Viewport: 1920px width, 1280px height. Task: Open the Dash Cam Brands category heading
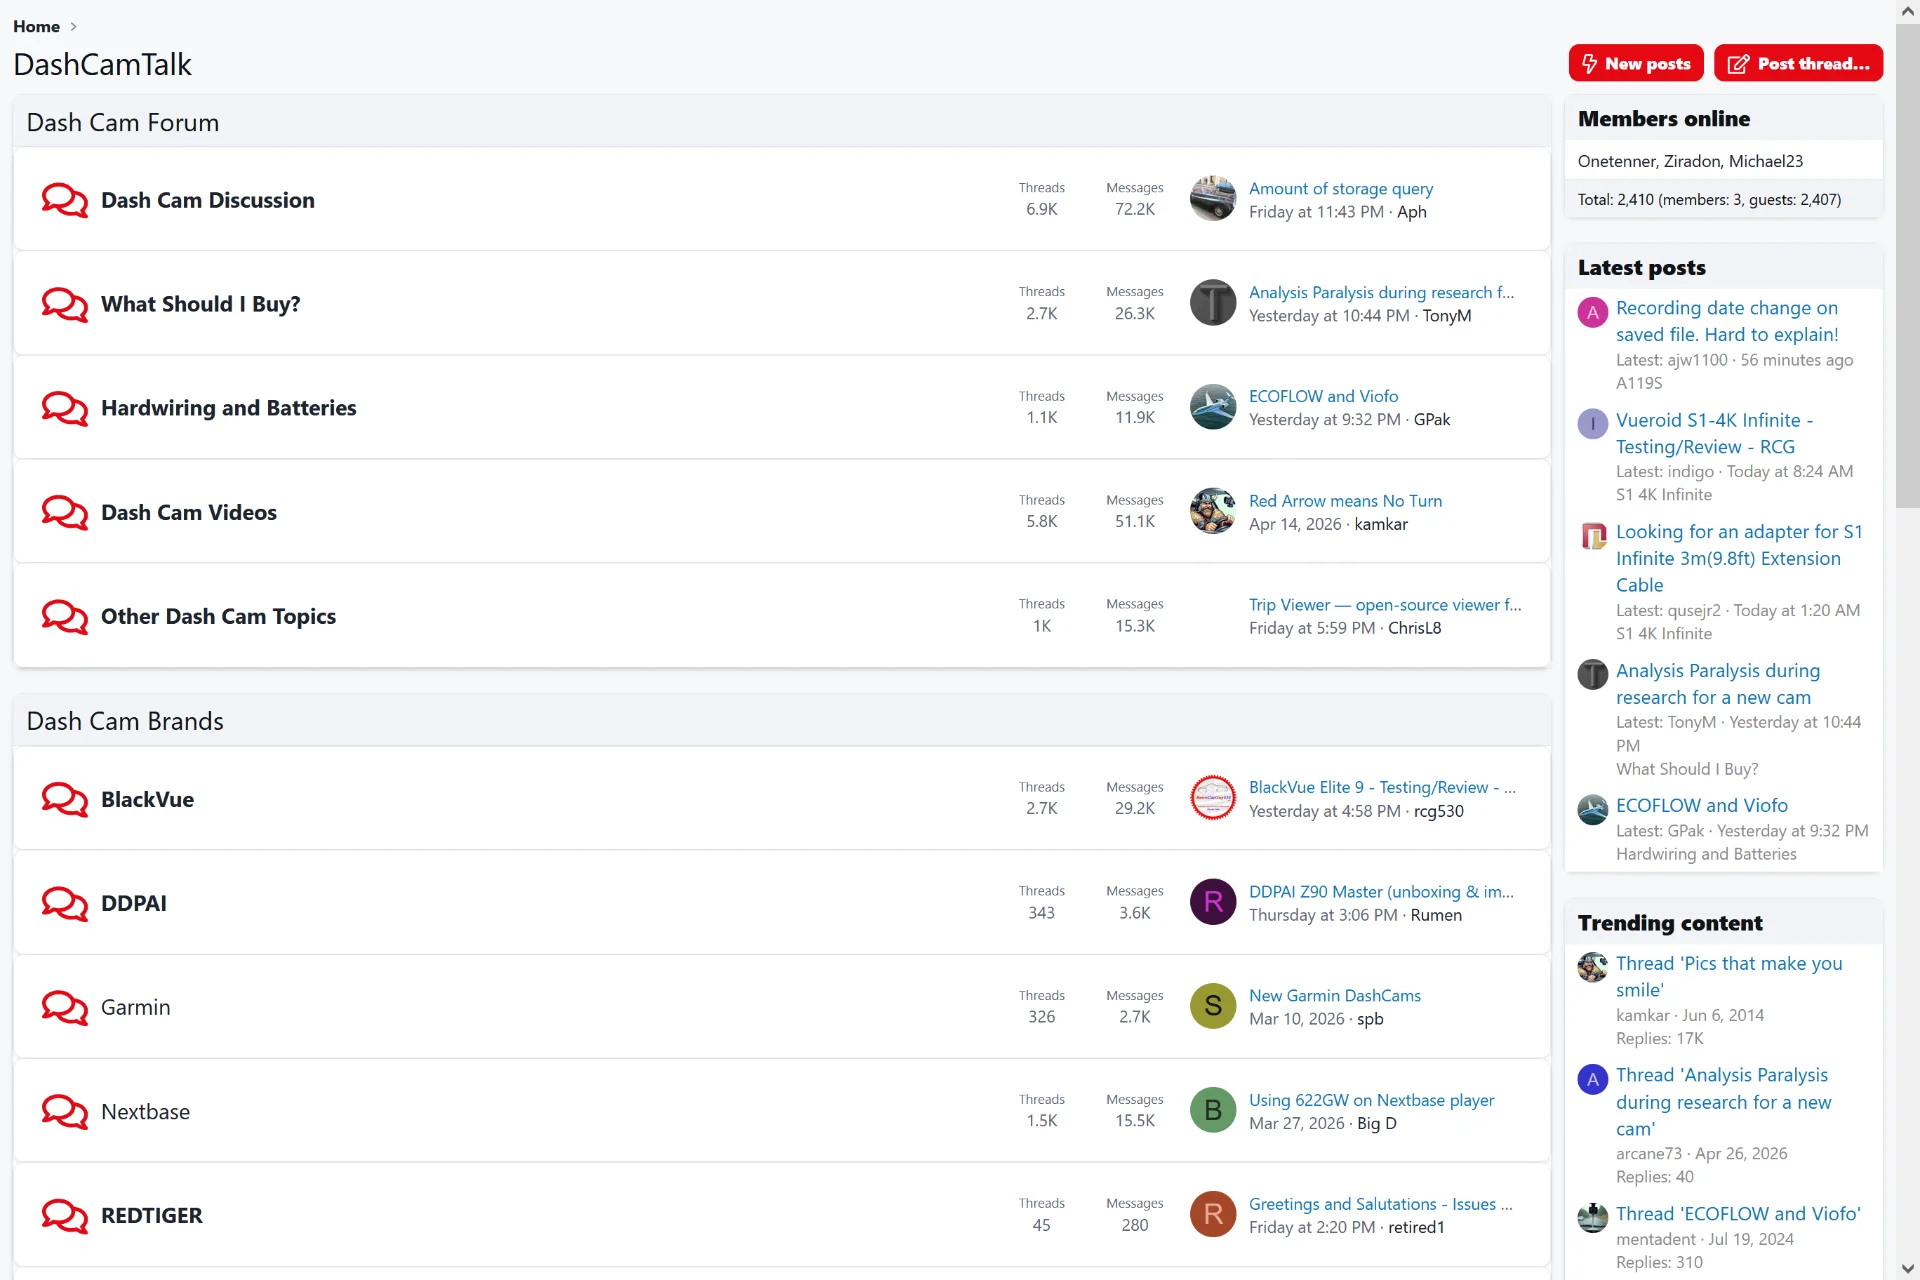pyautogui.click(x=125, y=721)
